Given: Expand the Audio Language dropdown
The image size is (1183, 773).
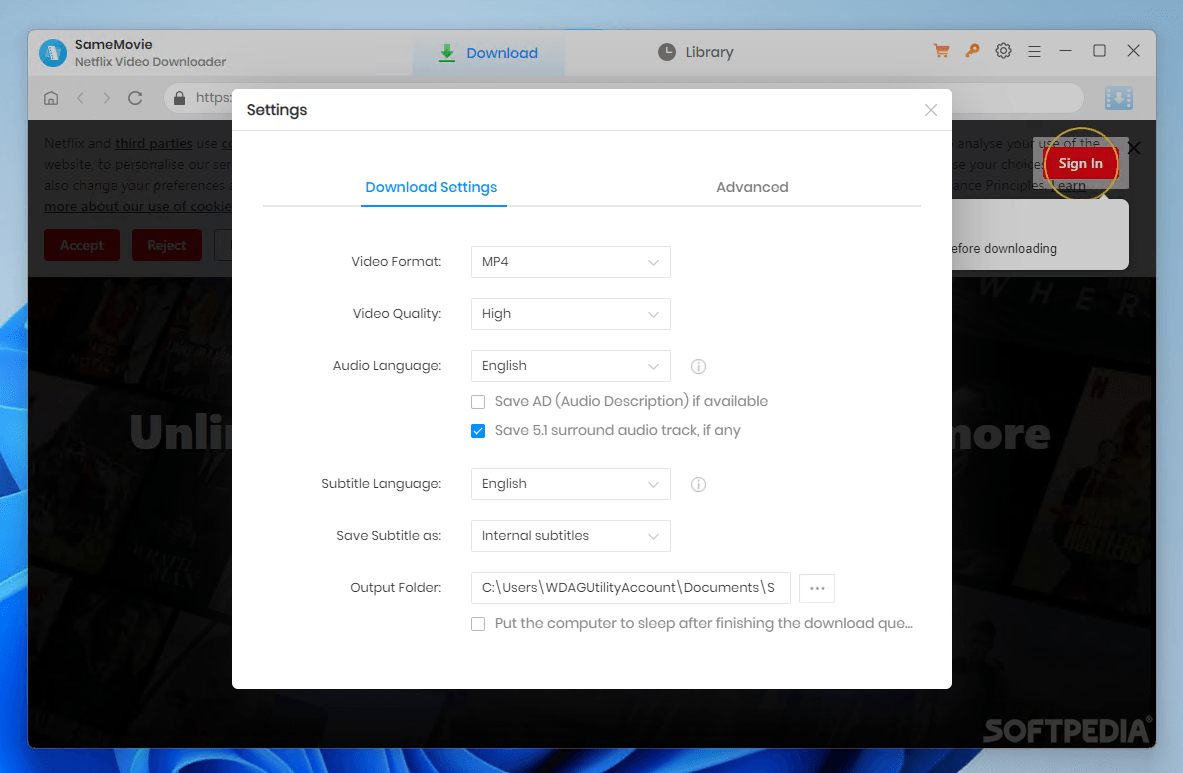Looking at the screenshot, I should (x=570, y=366).
